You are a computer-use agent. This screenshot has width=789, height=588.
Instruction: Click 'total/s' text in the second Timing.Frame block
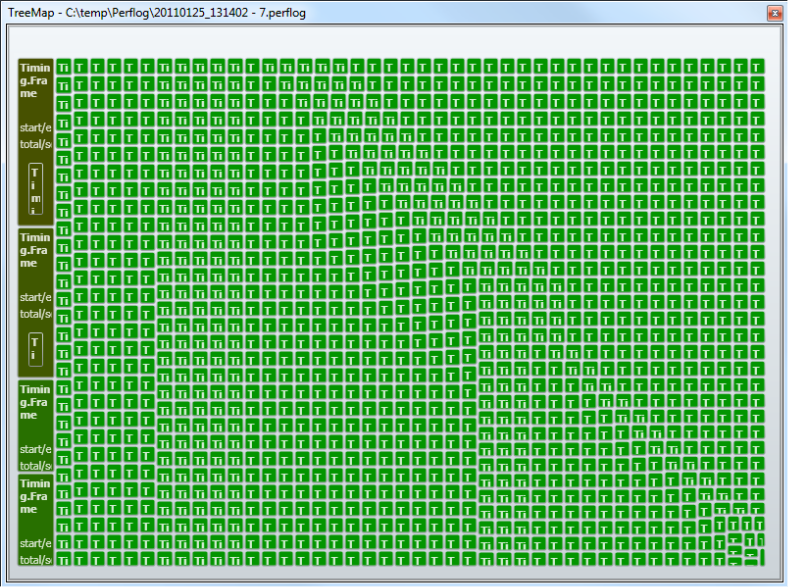(x=35, y=314)
